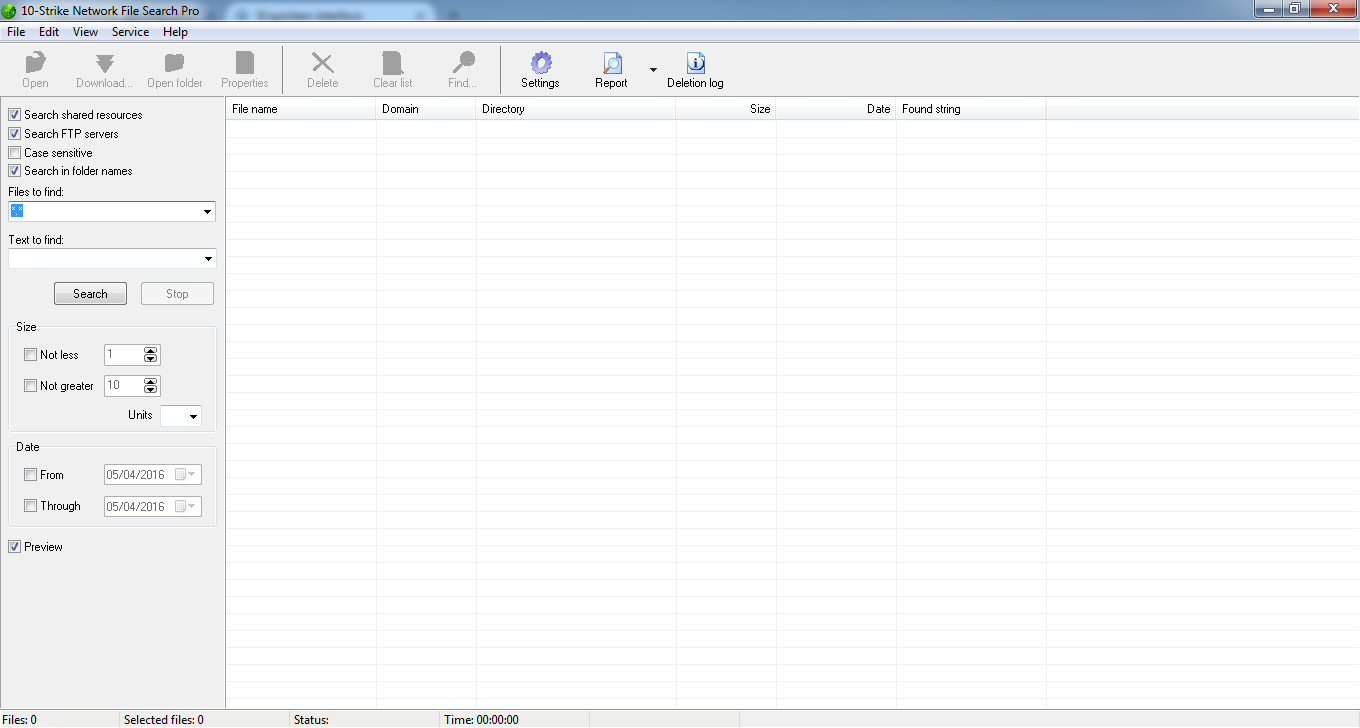The height and width of the screenshot is (728, 1360).
Task: Open the Help menu
Action: (x=175, y=32)
